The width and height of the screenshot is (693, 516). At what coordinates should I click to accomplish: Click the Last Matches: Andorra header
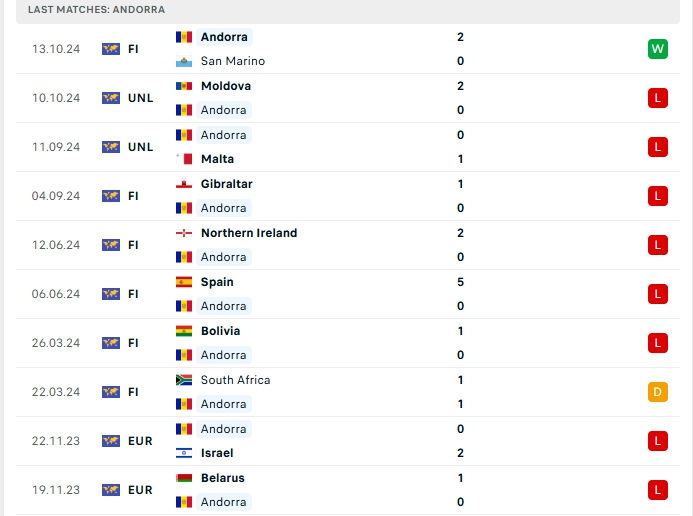97,9
